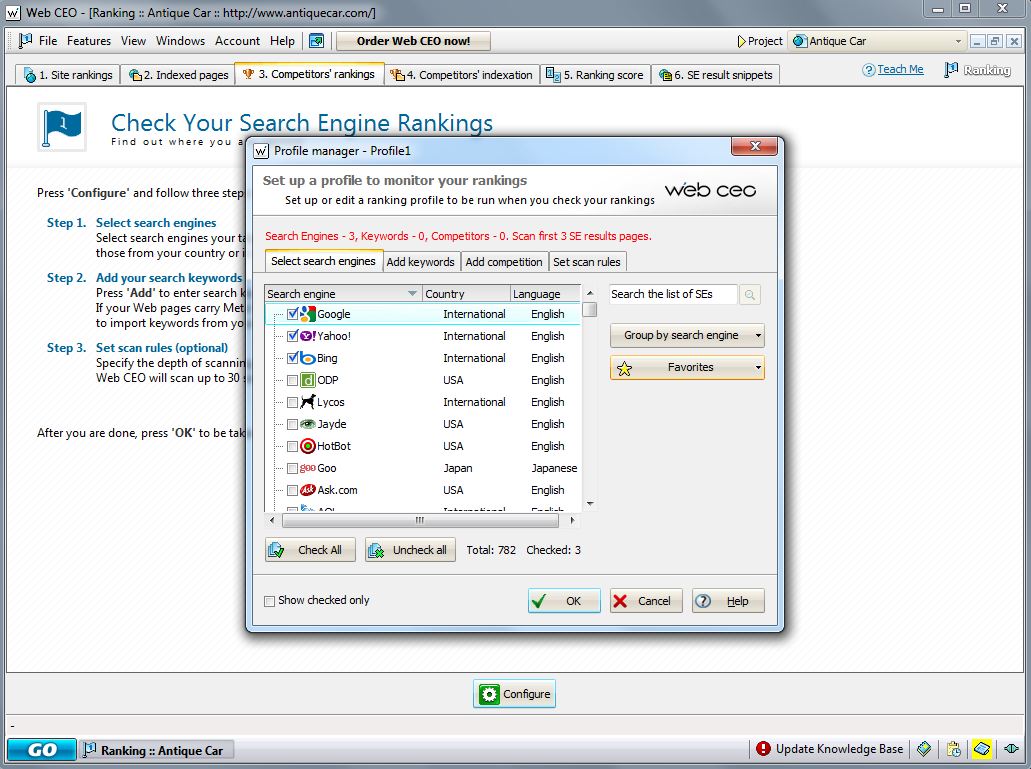Click the dialog Help button
The height and width of the screenshot is (769, 1031).
[728, 601]
